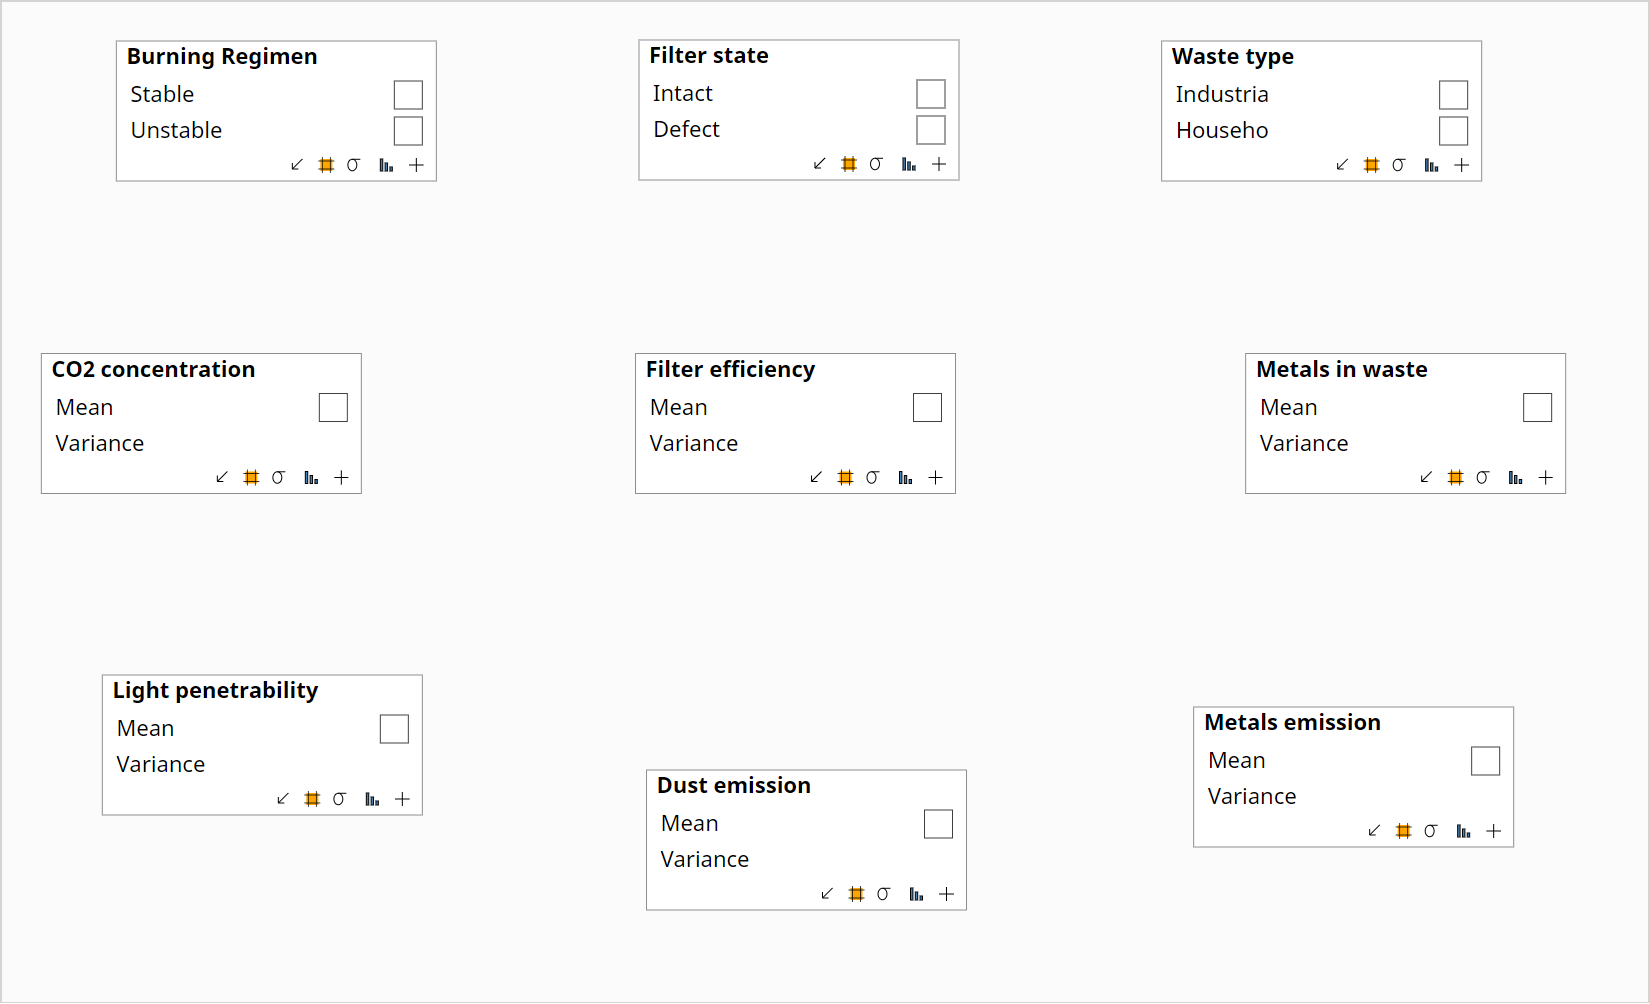Viewport: 1650px width, 1004px height.
Task: Check the Stable box in Burning Regimen
Action: [x=408, y=95]
